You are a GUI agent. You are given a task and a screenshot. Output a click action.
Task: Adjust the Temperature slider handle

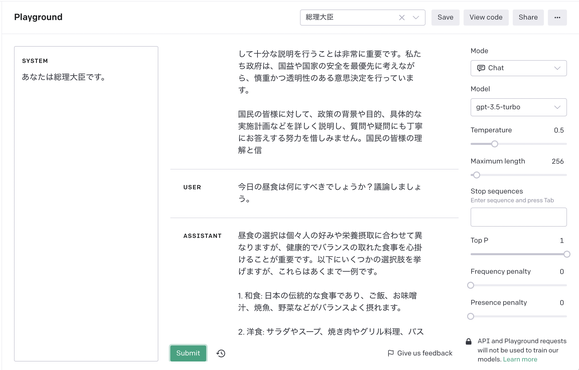tap(494, 144)
